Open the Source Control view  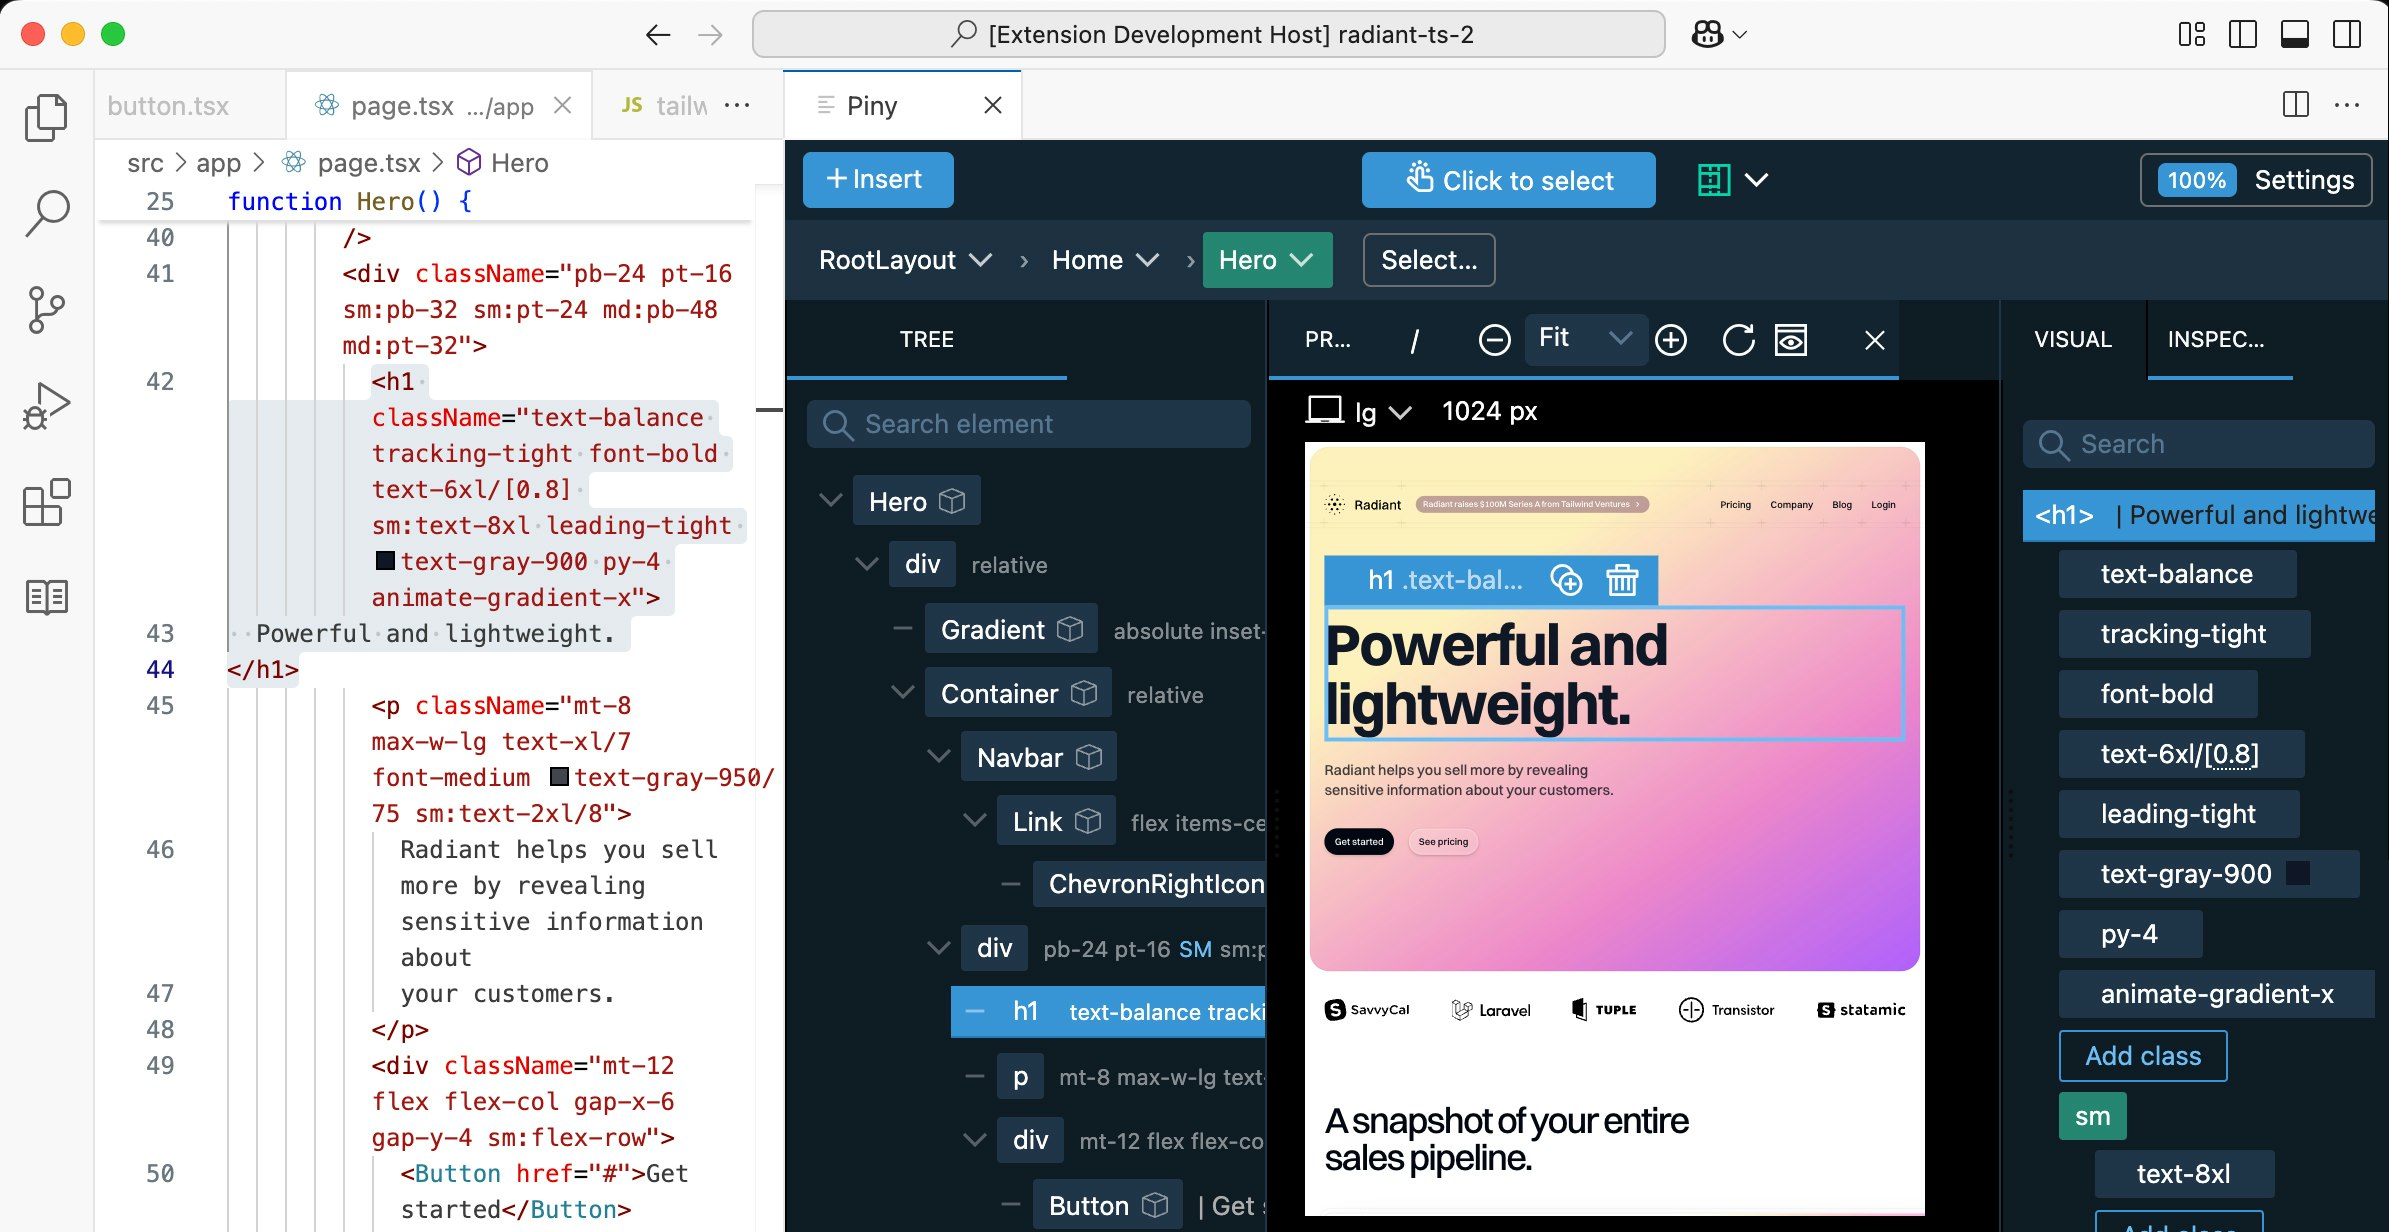[x=46, y=309]
